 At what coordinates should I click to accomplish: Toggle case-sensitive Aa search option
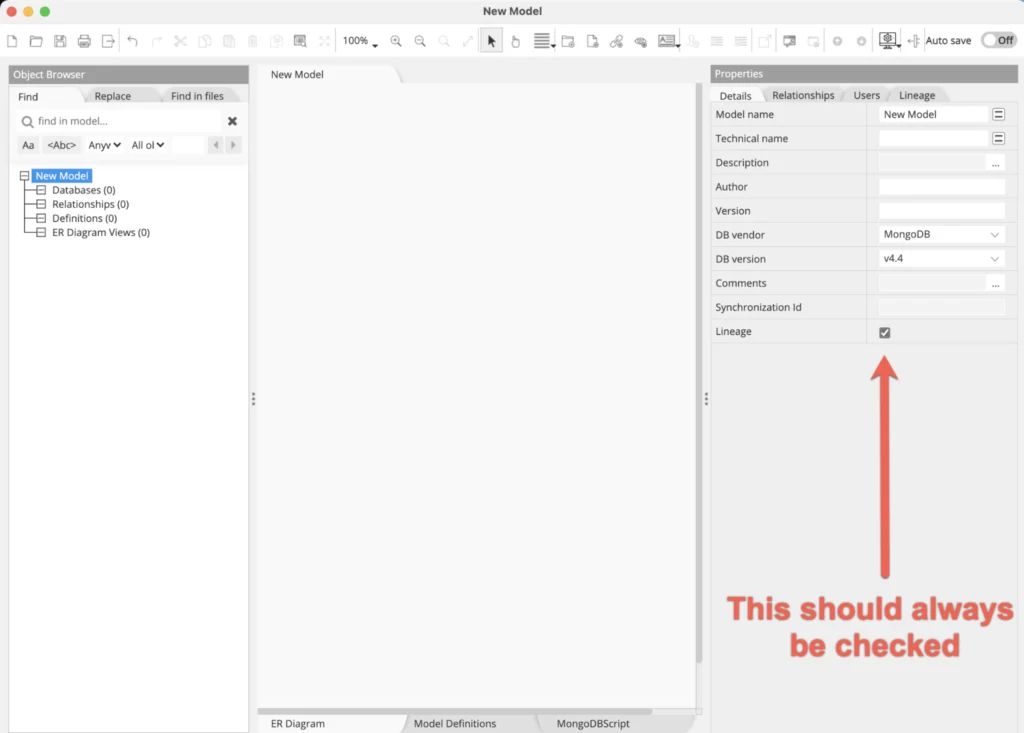click(x=28, y=145)
